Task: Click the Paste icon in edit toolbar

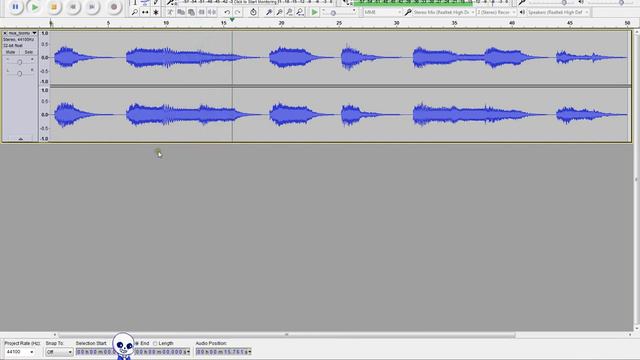Action: [x=191, y=12]
